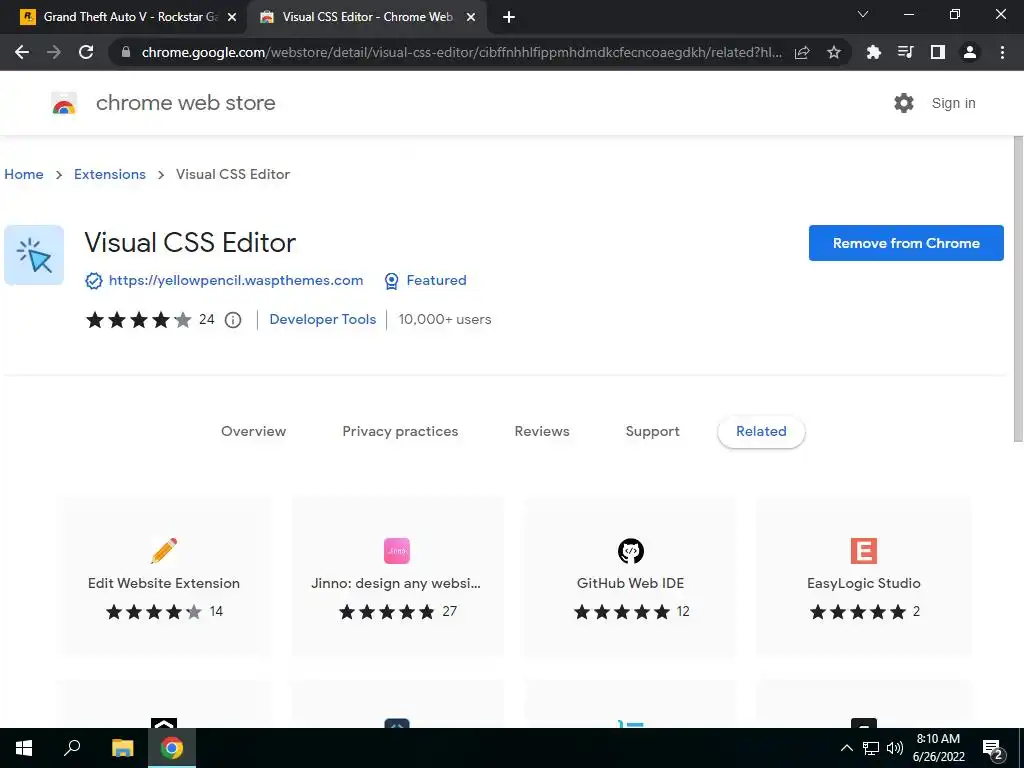Open the yellowpencil.waspthemes.com link
The image size is (1024, 768).
236,281
